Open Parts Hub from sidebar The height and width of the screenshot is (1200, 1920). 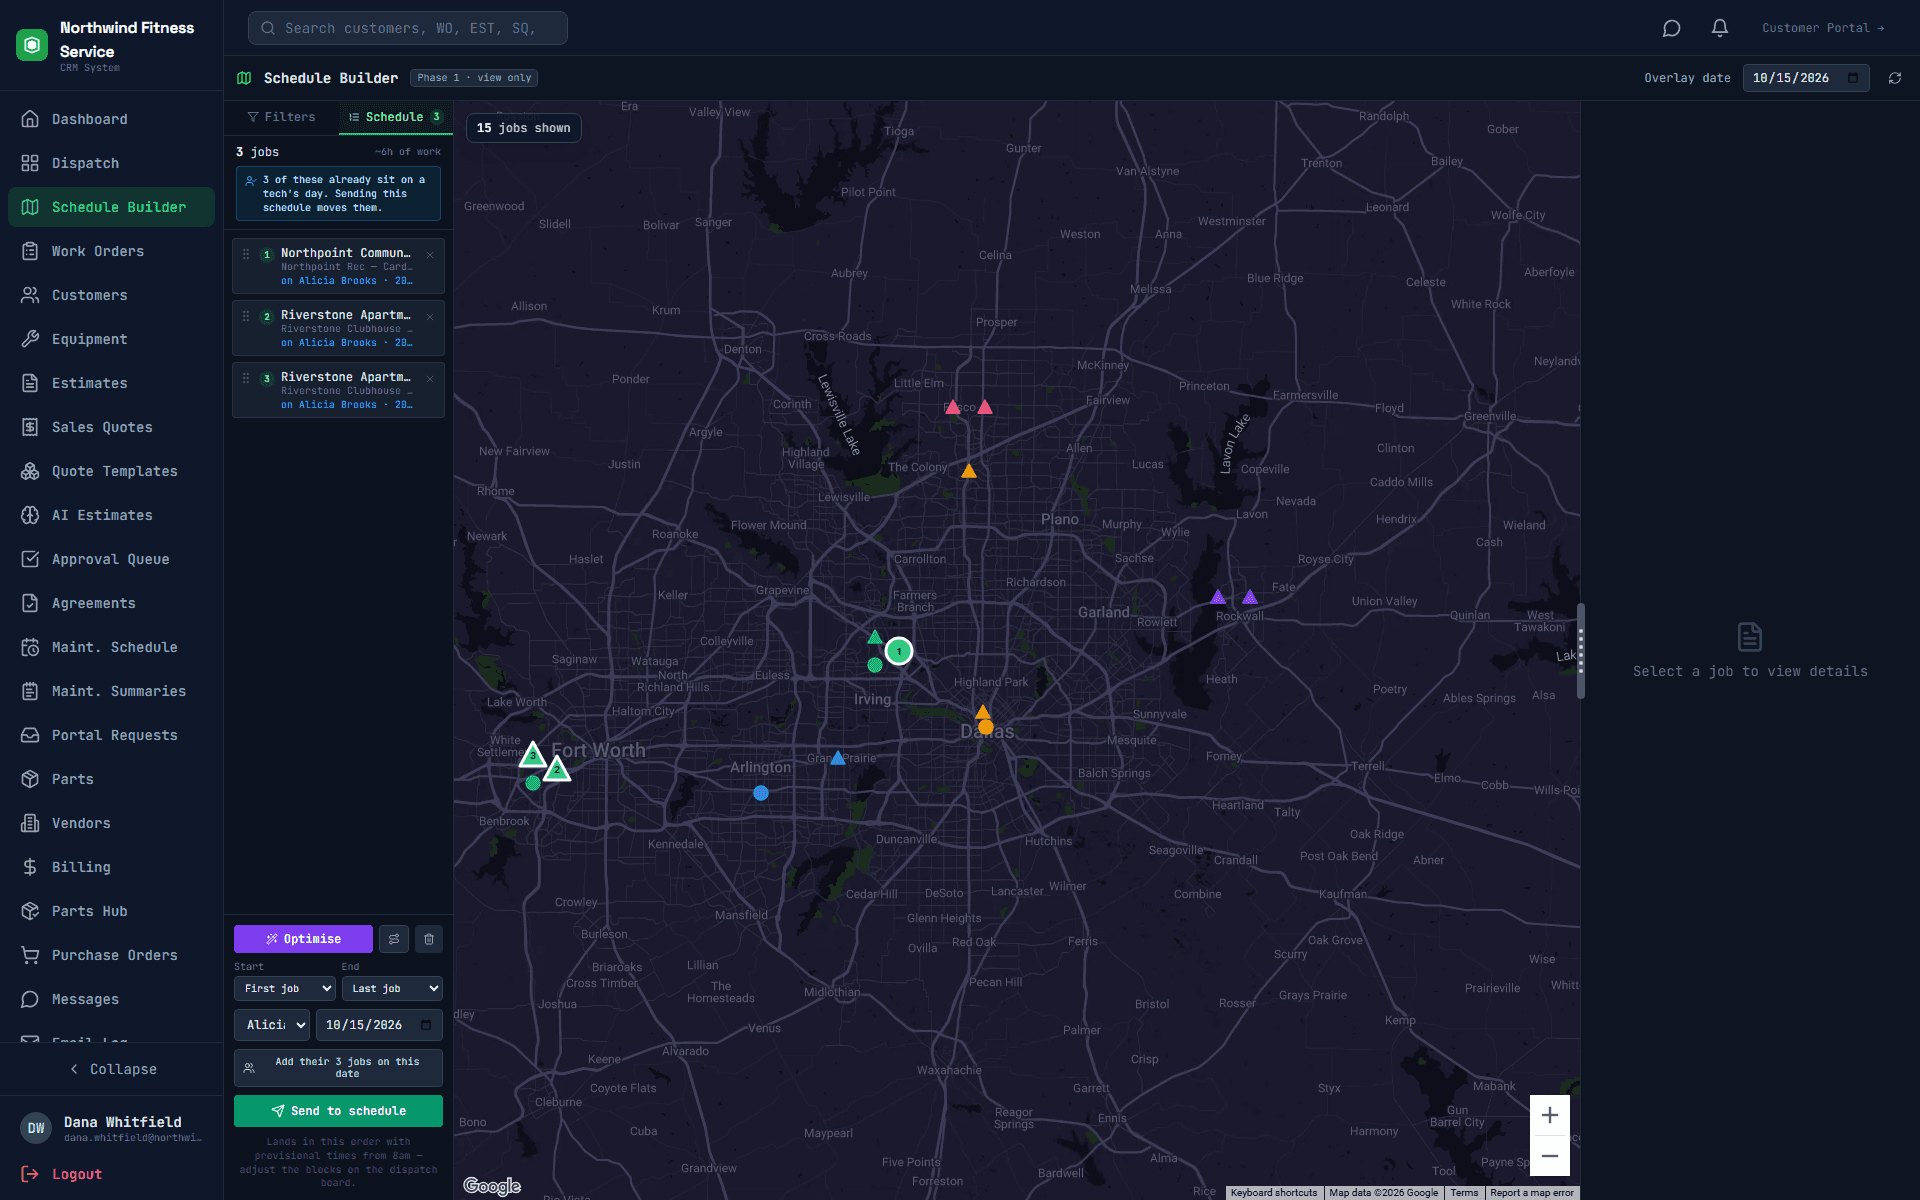click(x=111, y=911)
